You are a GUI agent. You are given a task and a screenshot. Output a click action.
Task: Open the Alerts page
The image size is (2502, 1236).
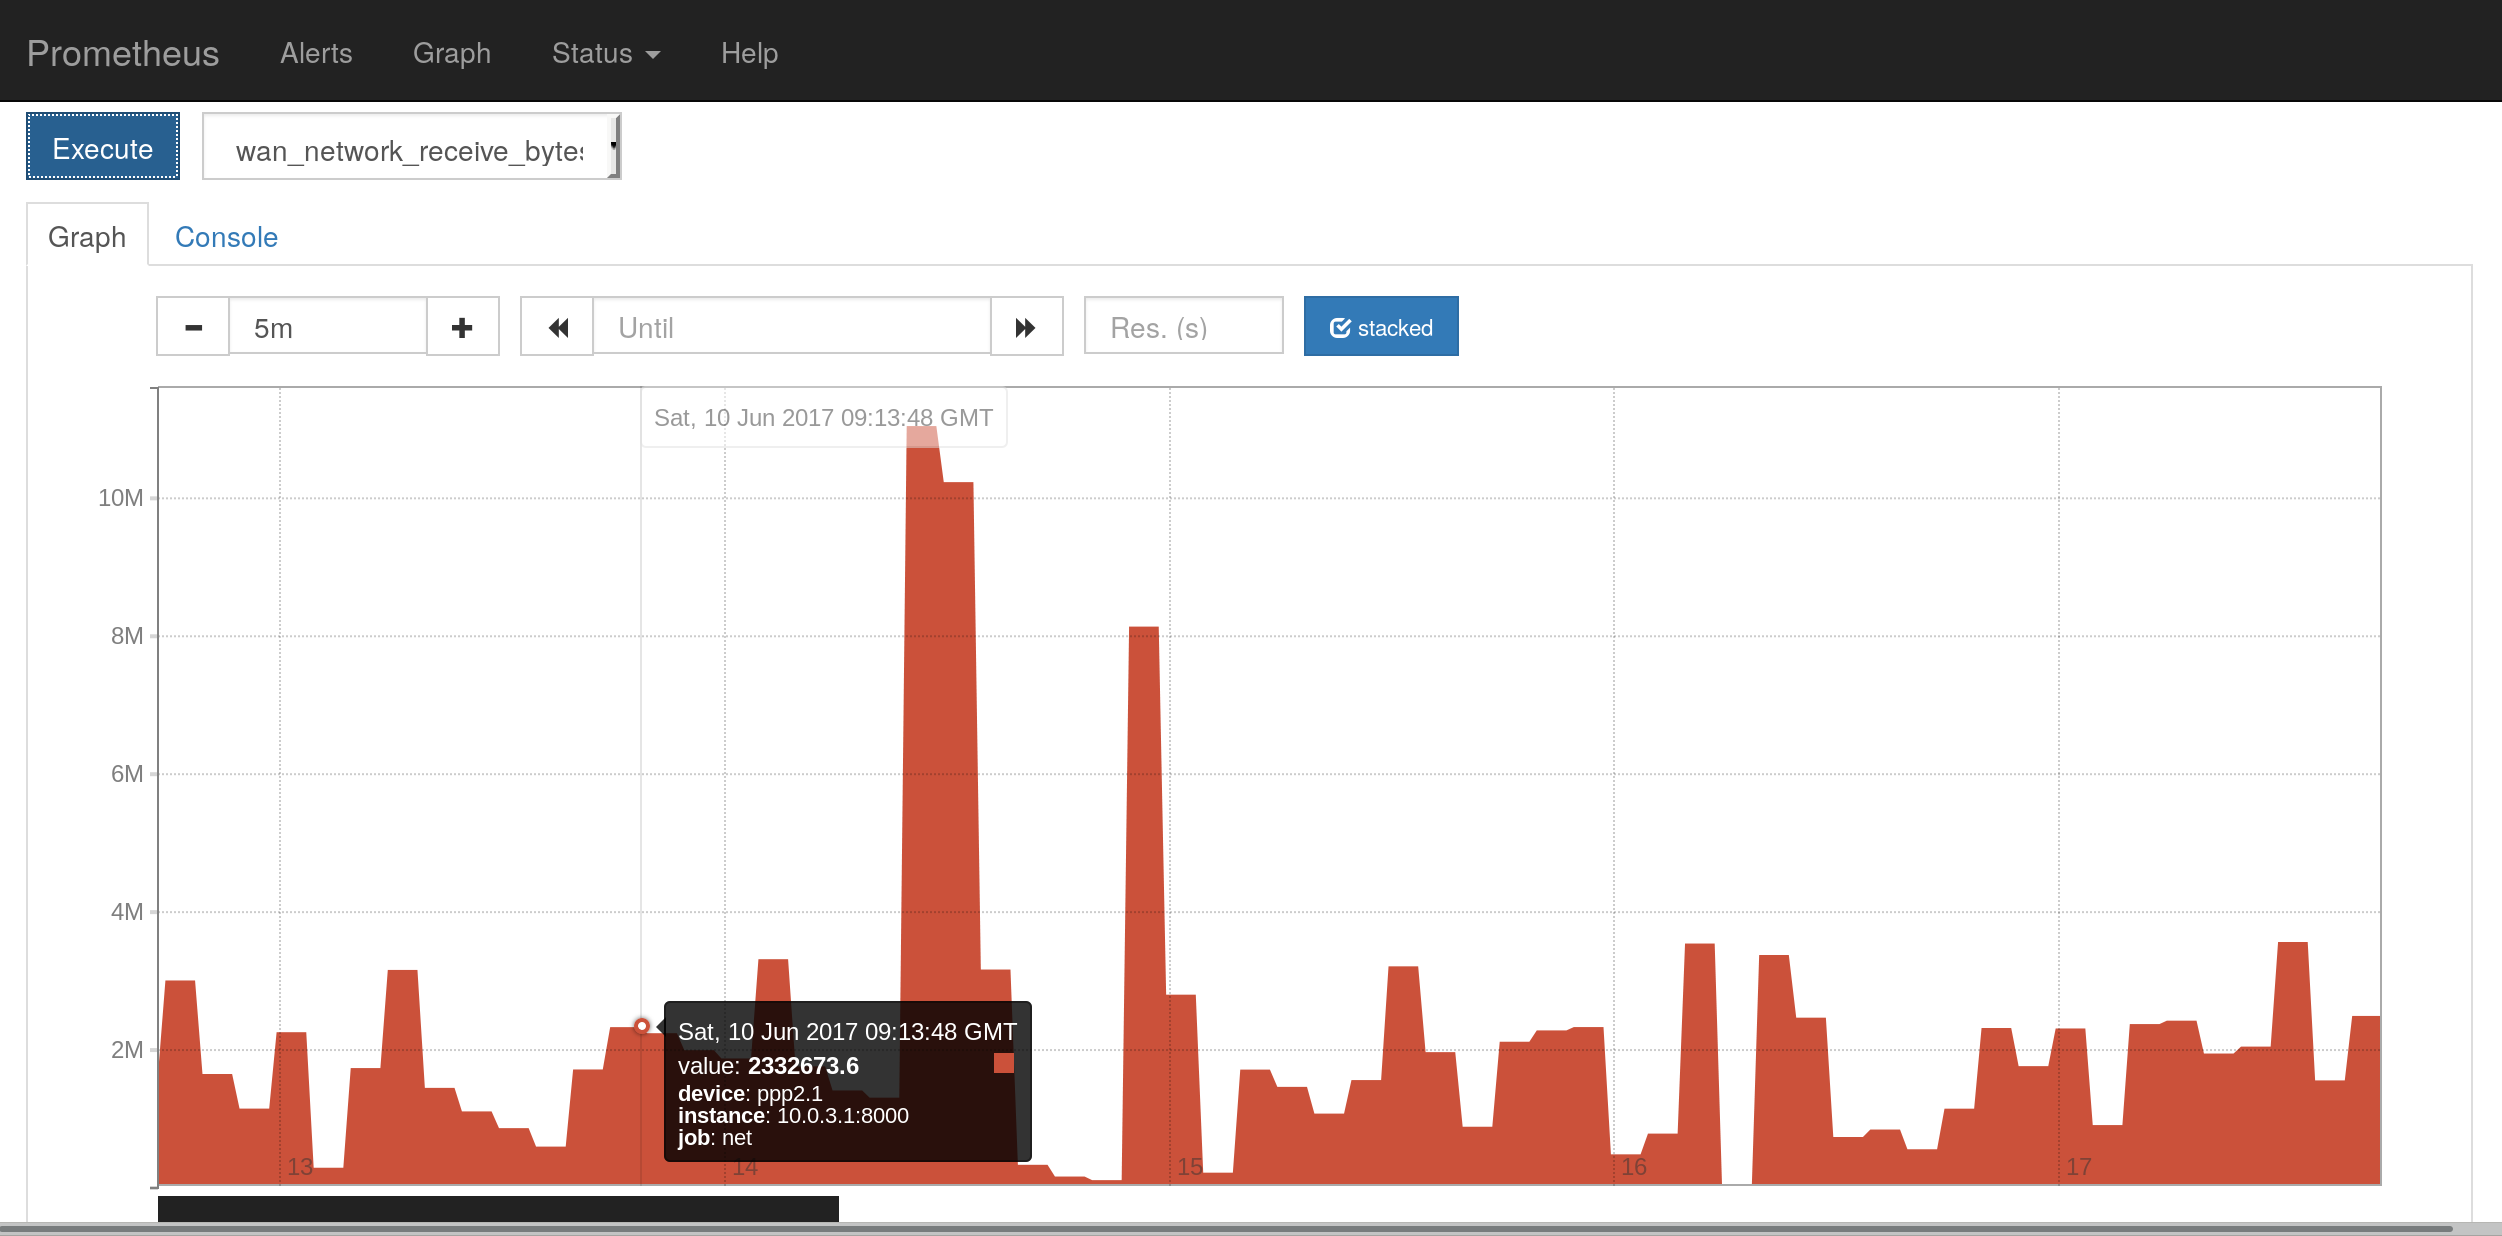tap(316, 53)
